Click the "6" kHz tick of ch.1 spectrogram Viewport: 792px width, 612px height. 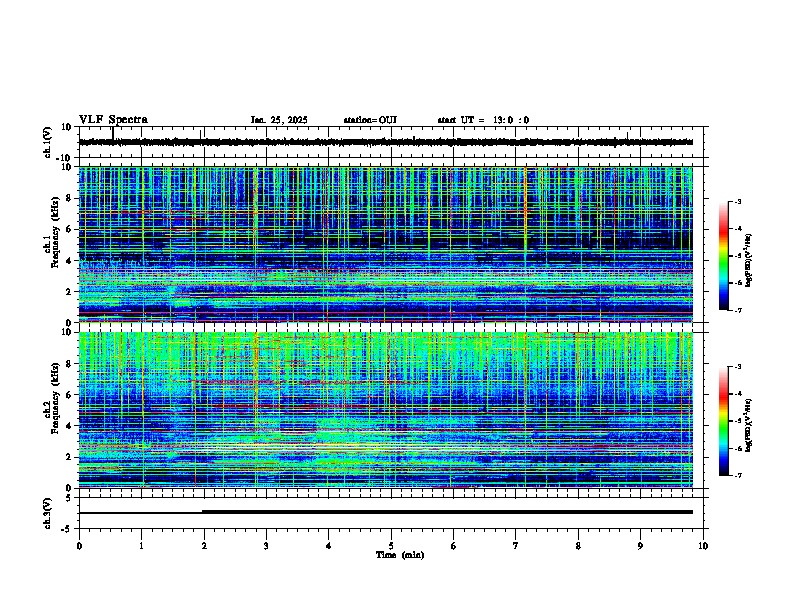click(70, 230)
